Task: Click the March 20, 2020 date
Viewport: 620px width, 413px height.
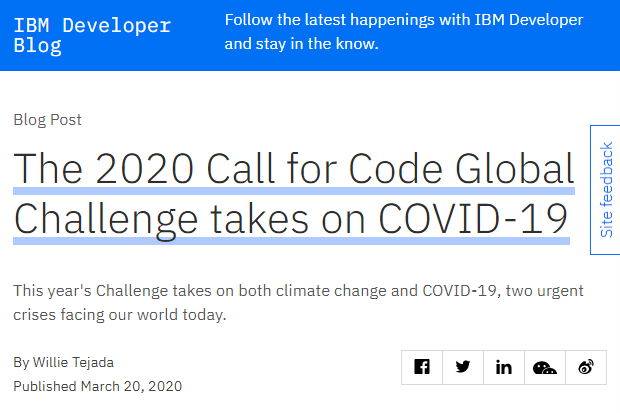Action: pos(131,386)
